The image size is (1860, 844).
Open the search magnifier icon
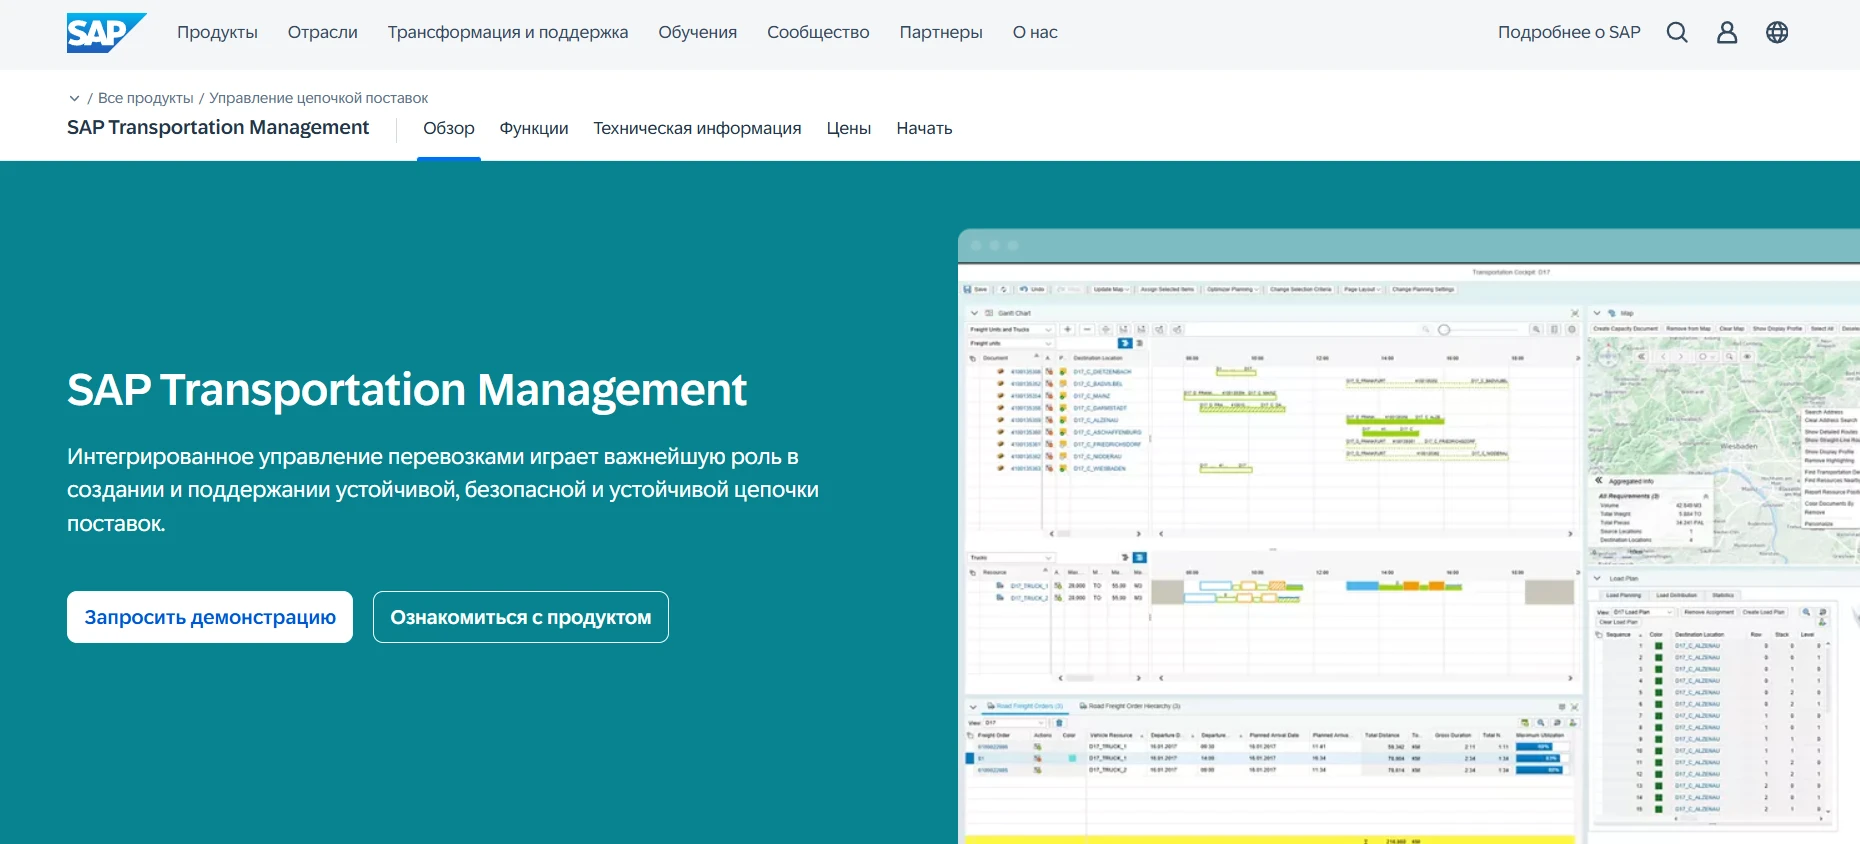click(1677, 32)
